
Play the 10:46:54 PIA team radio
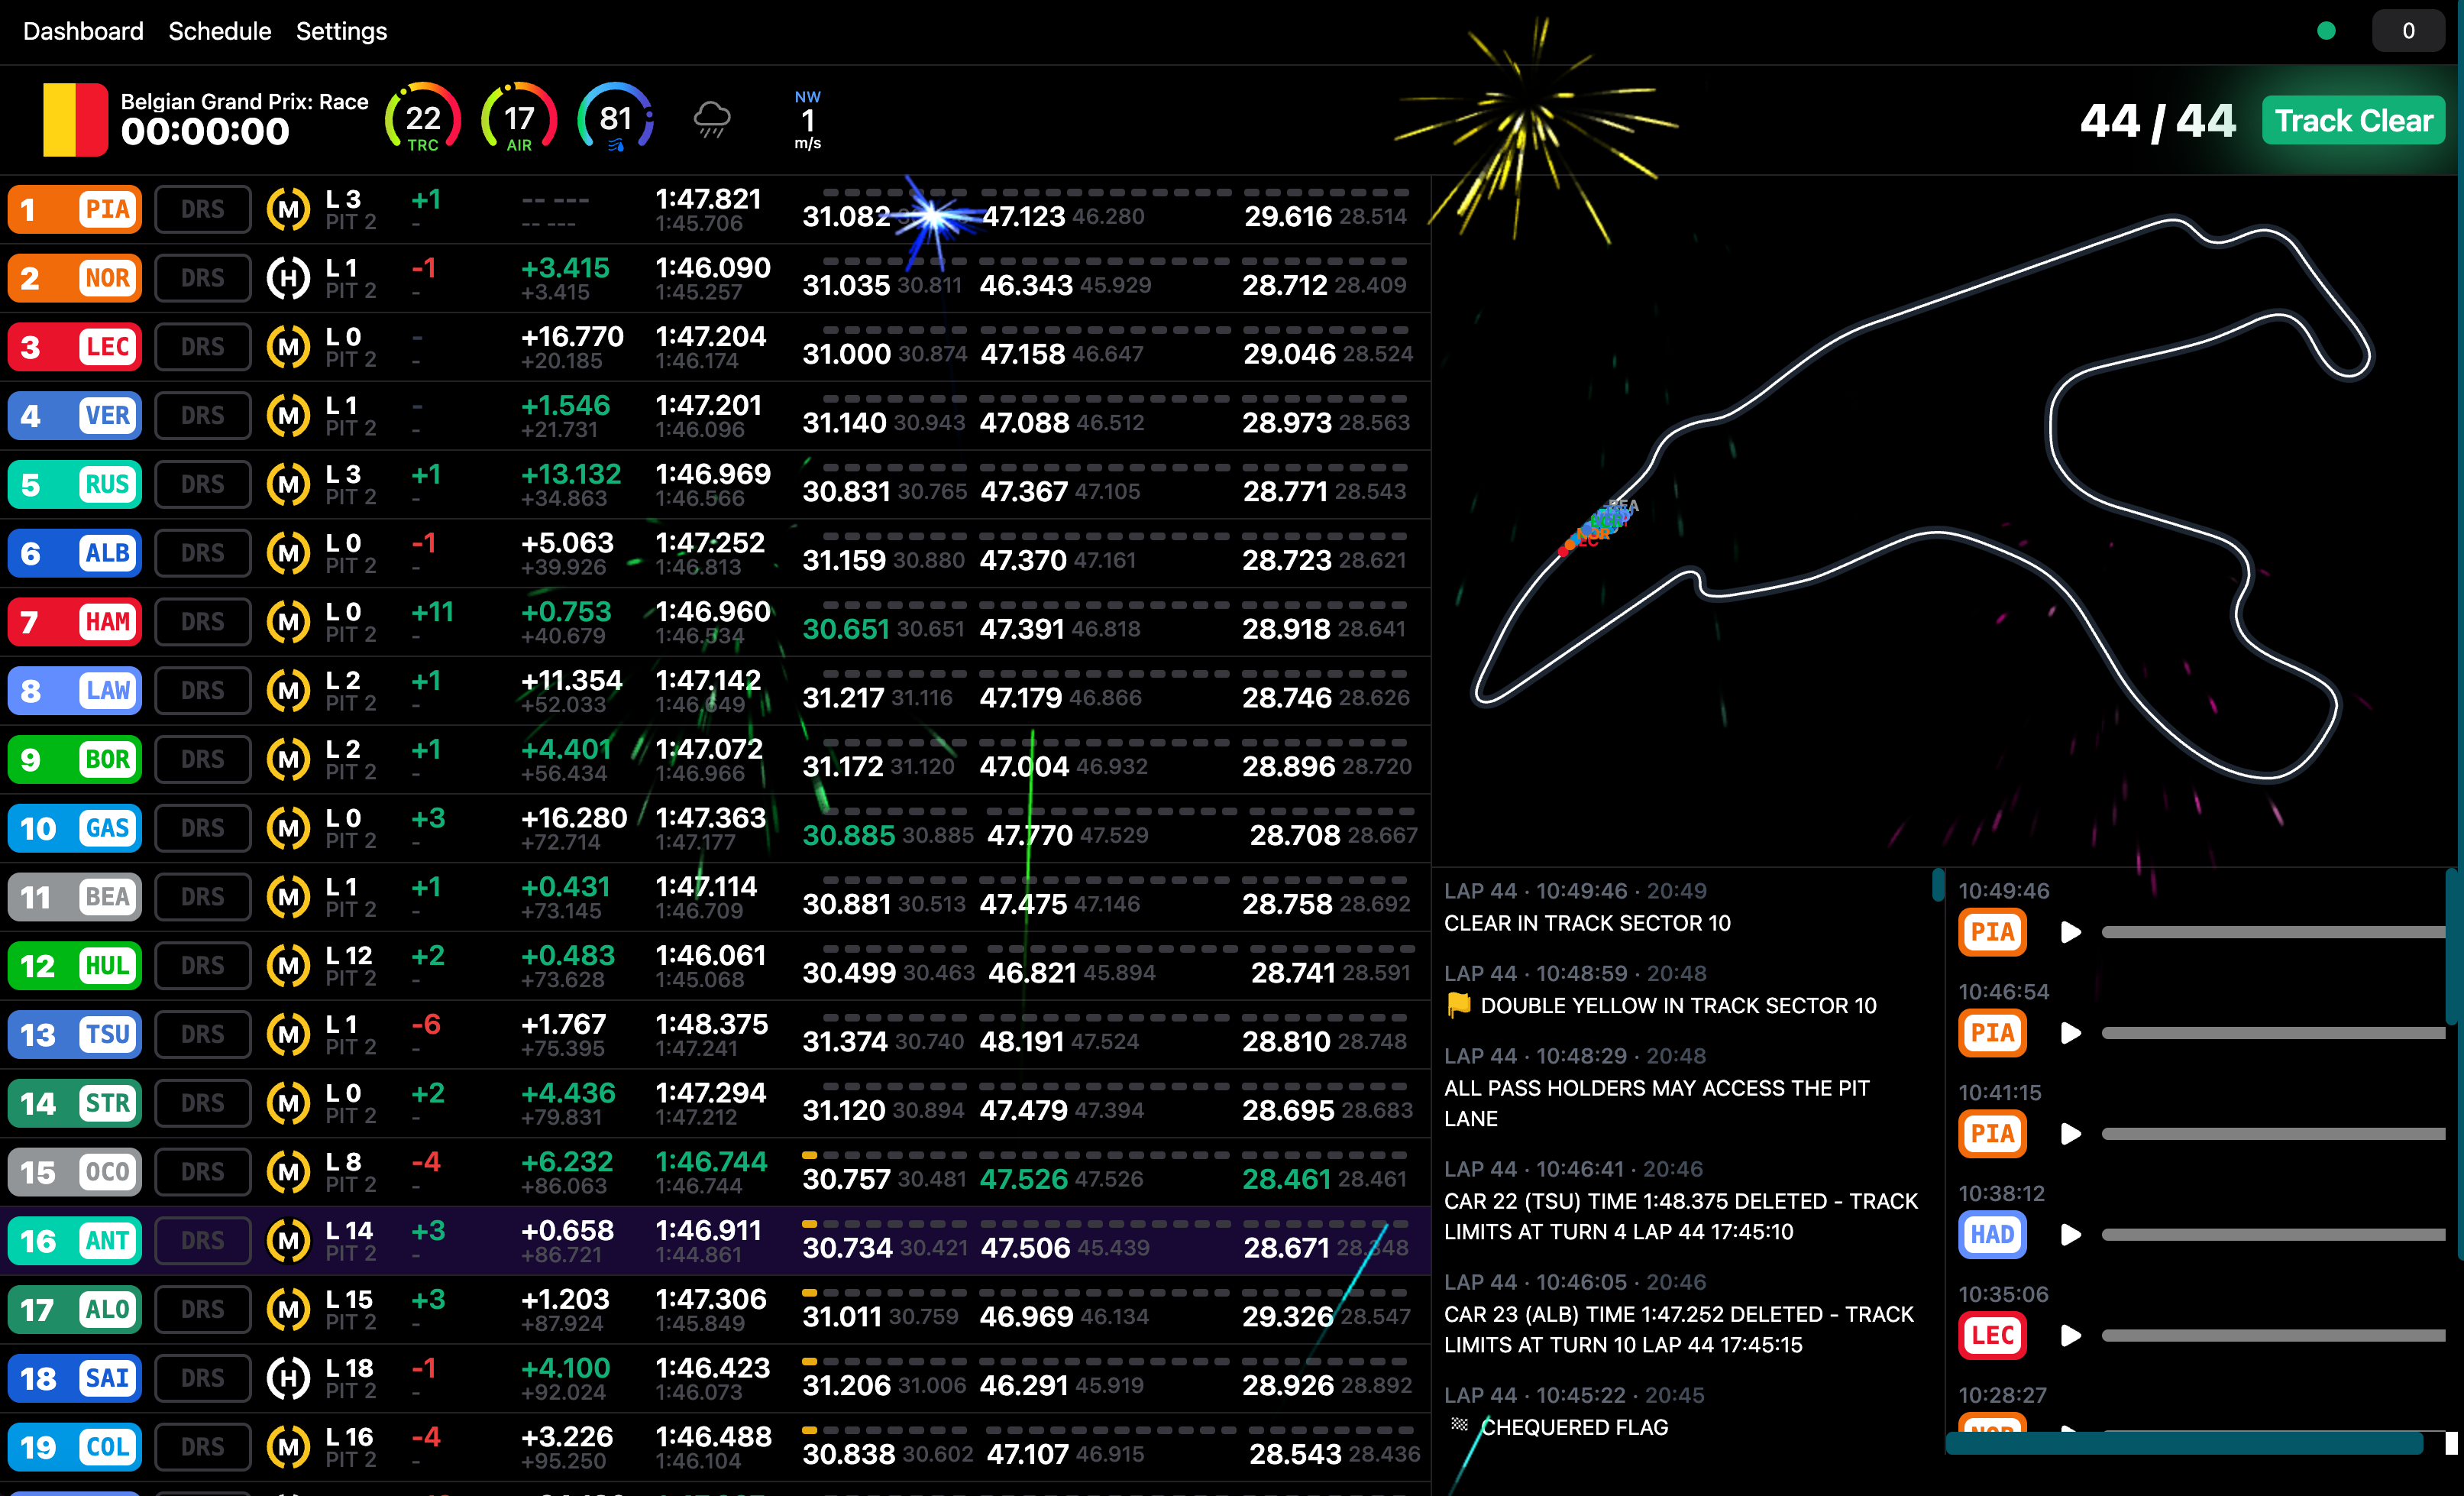click(2070, 1033)
